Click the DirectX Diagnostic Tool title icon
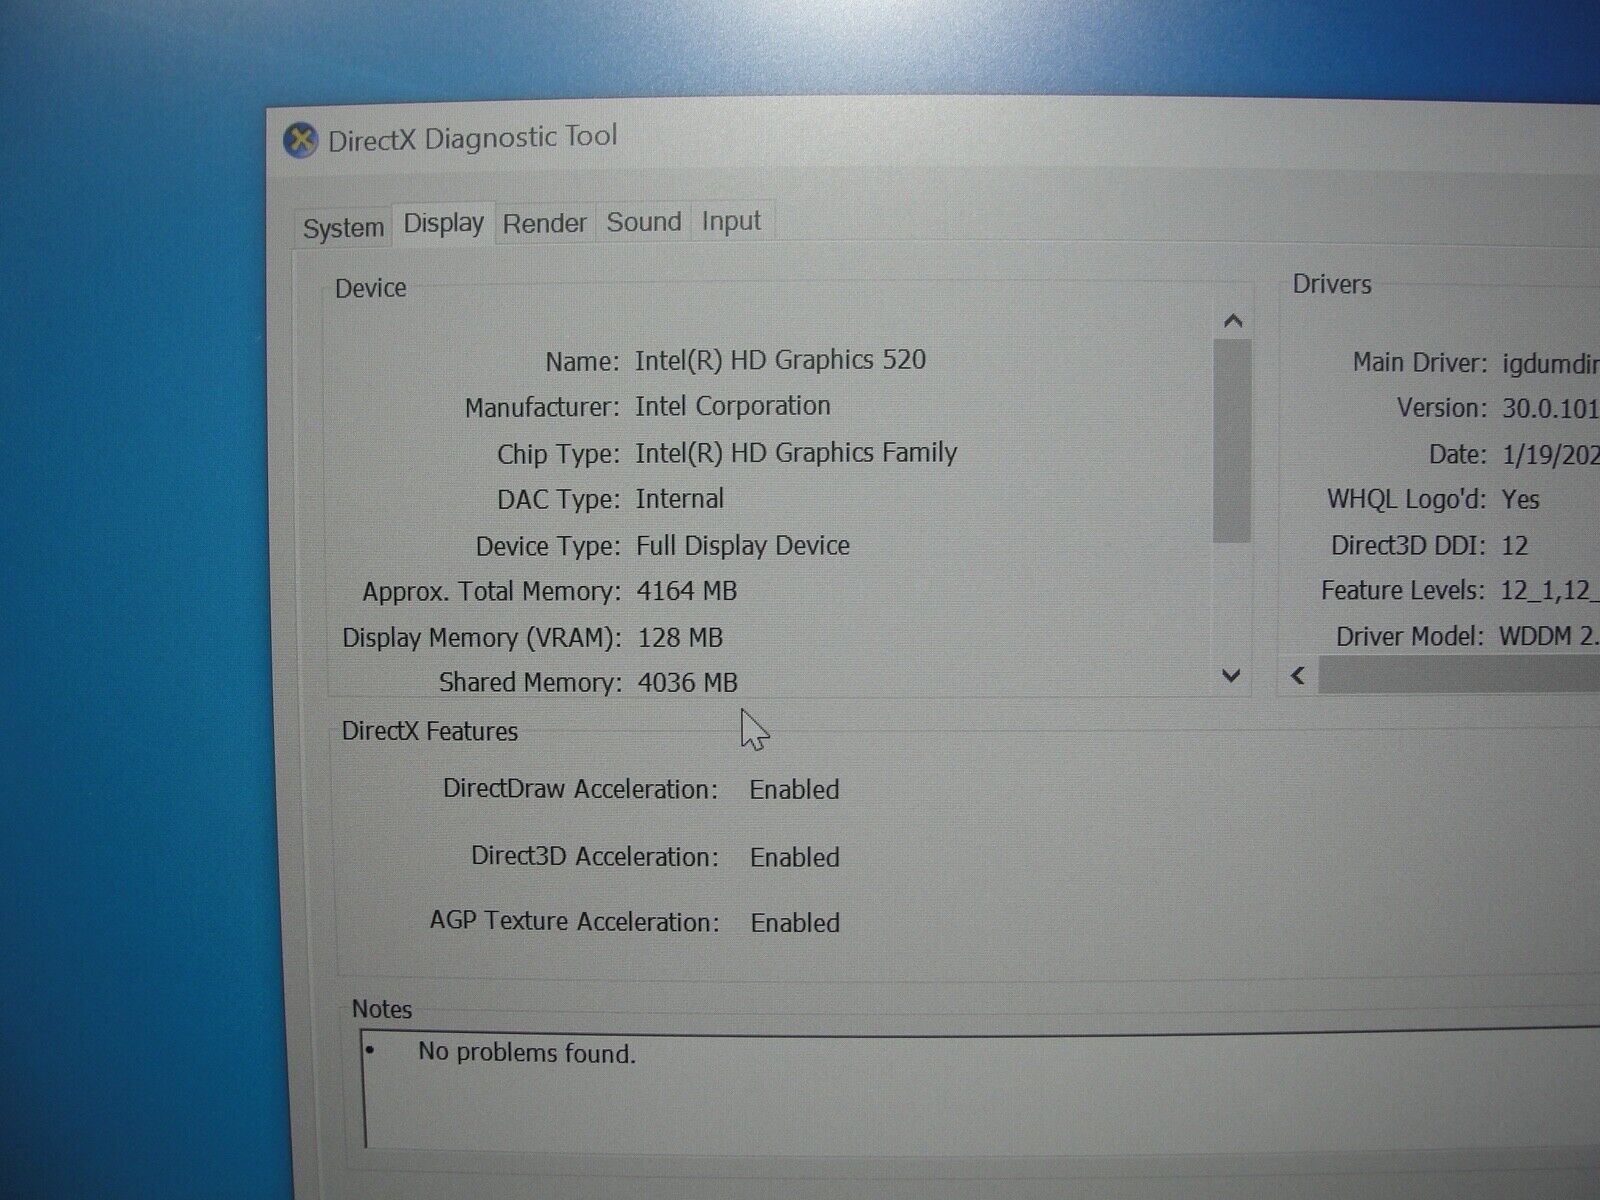 tap(300, 141)
